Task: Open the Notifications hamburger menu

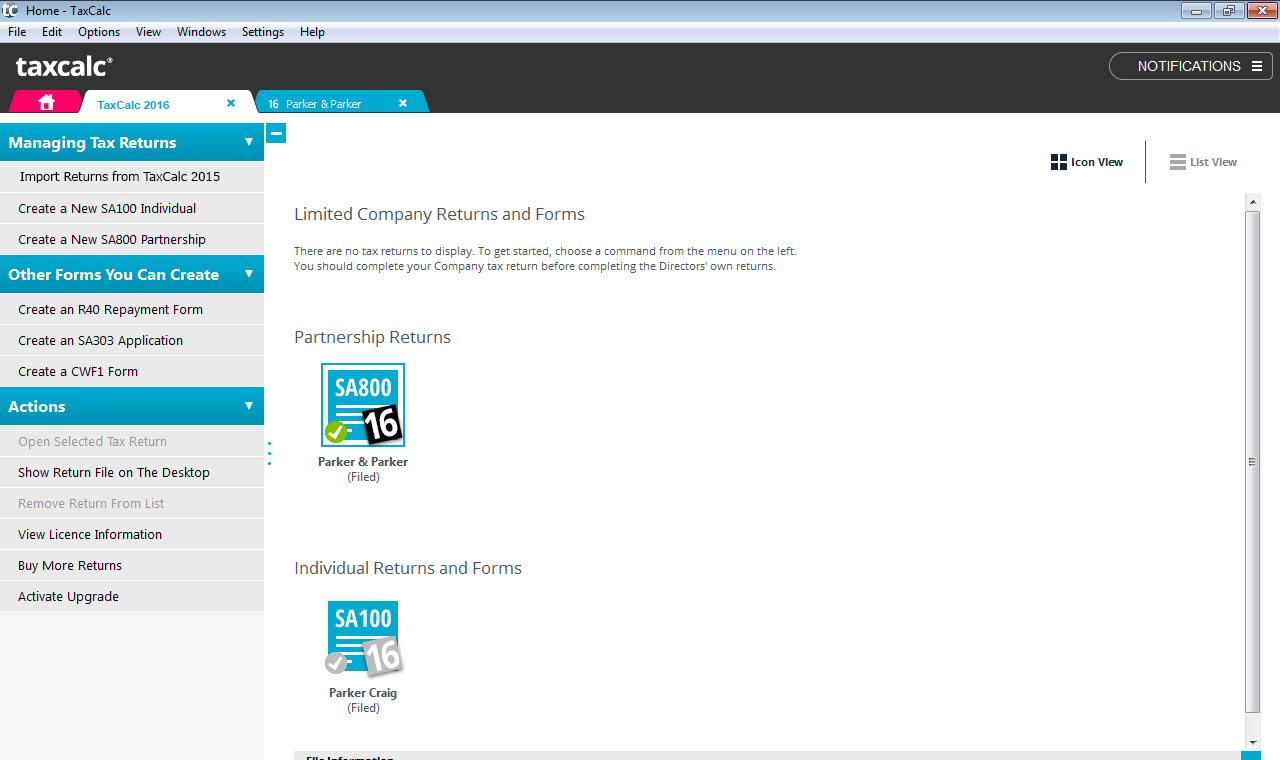Action: 1257,66
